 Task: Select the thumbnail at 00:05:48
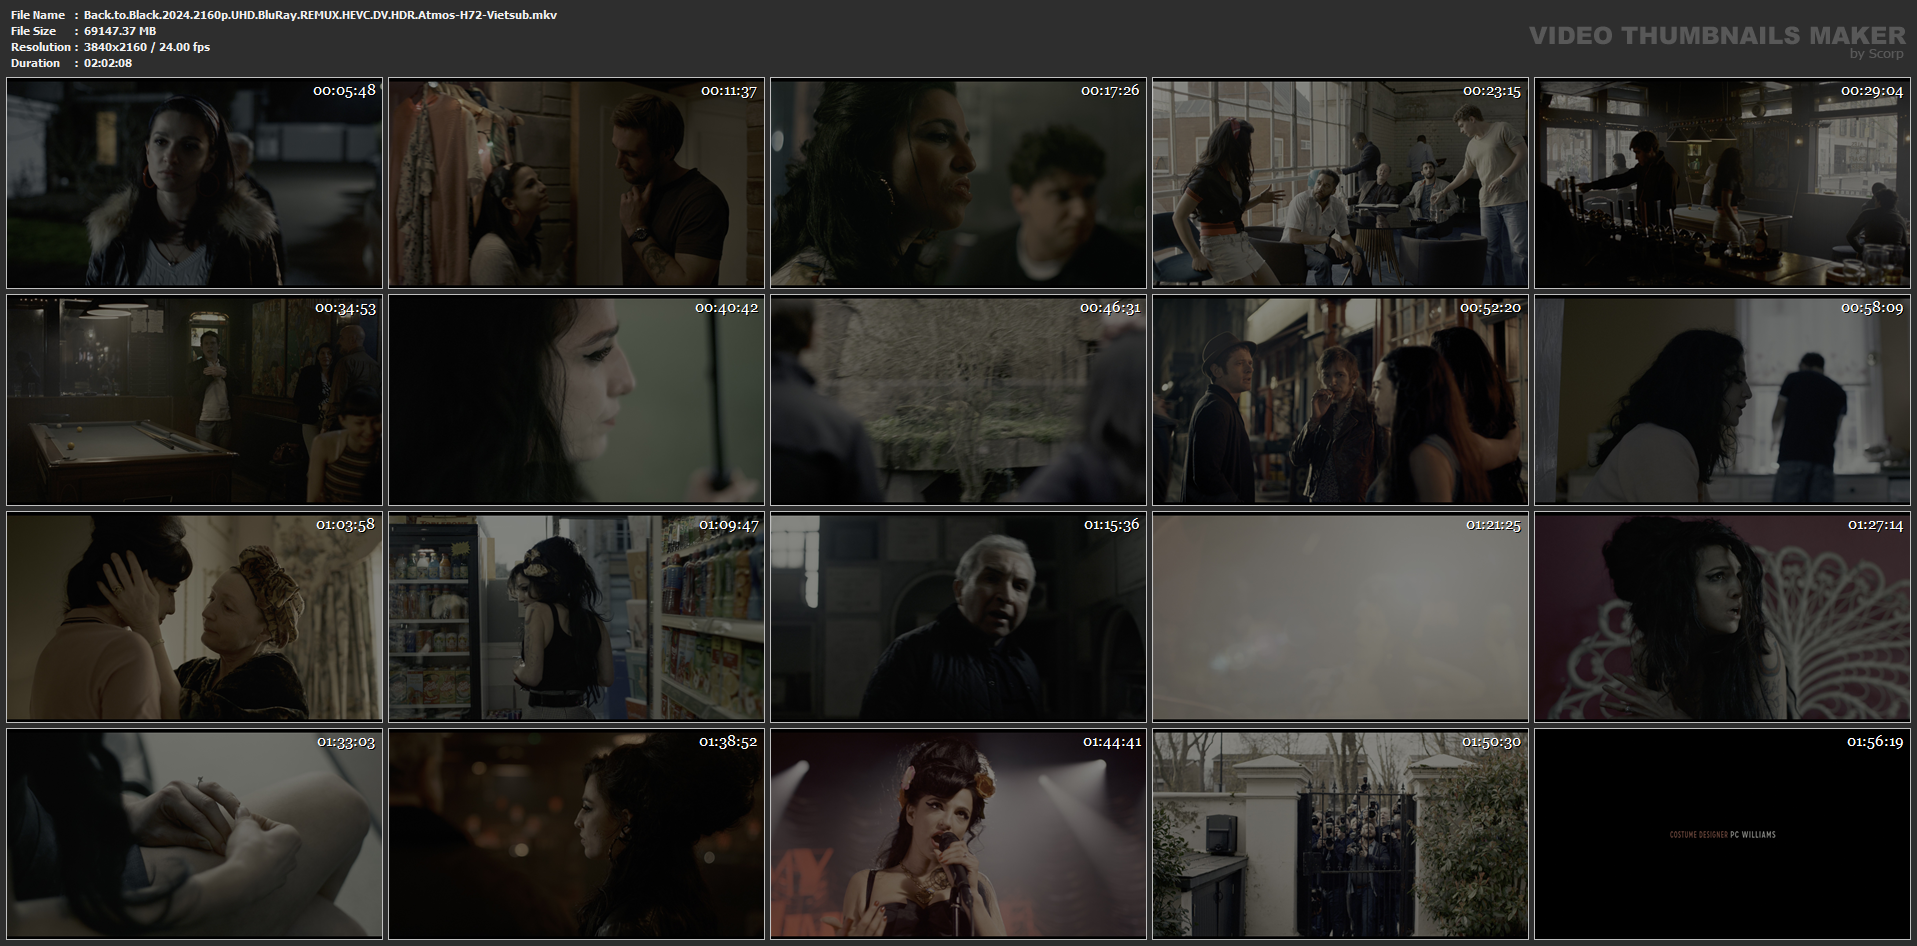pyautogui.click(x=194, y=183)
